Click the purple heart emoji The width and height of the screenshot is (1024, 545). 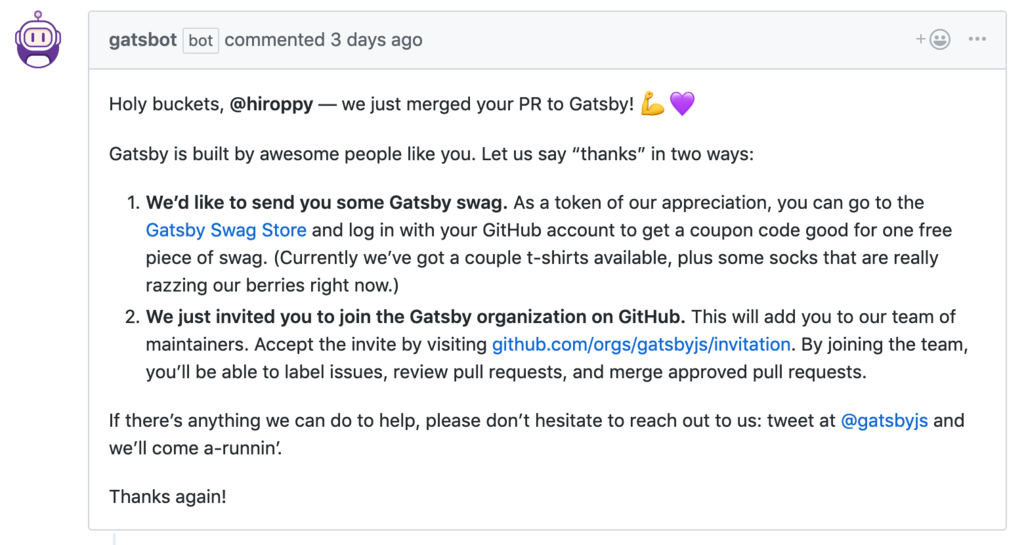[x=682, y=104]
